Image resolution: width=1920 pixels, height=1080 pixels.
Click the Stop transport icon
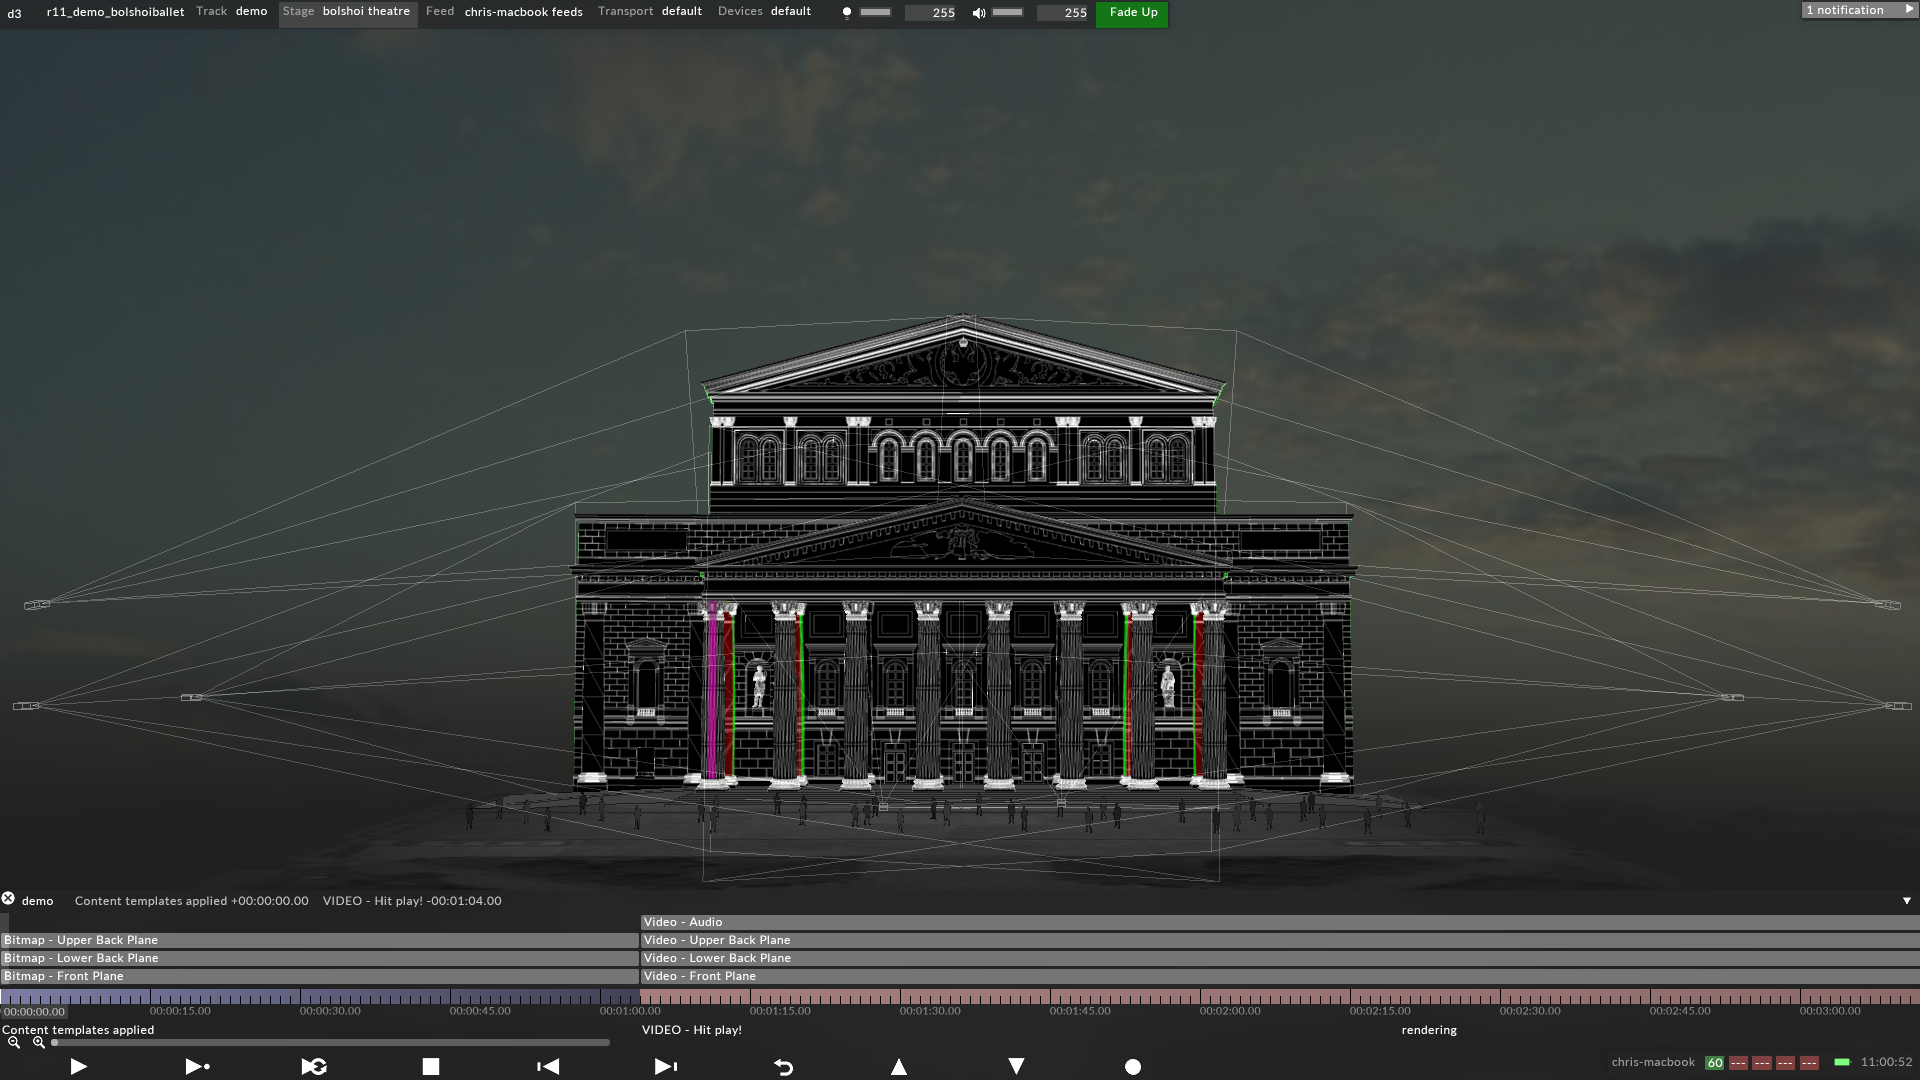[431, 1067]
